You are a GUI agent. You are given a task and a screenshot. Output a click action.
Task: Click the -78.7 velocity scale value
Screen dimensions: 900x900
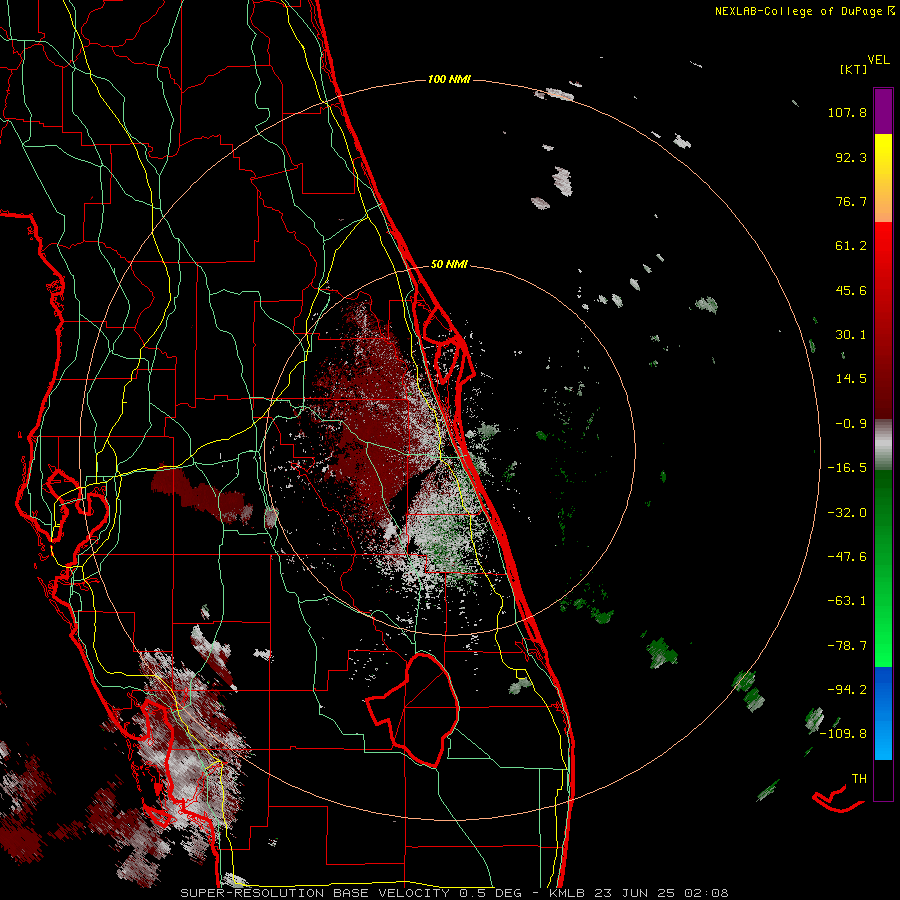coord(847,646)
